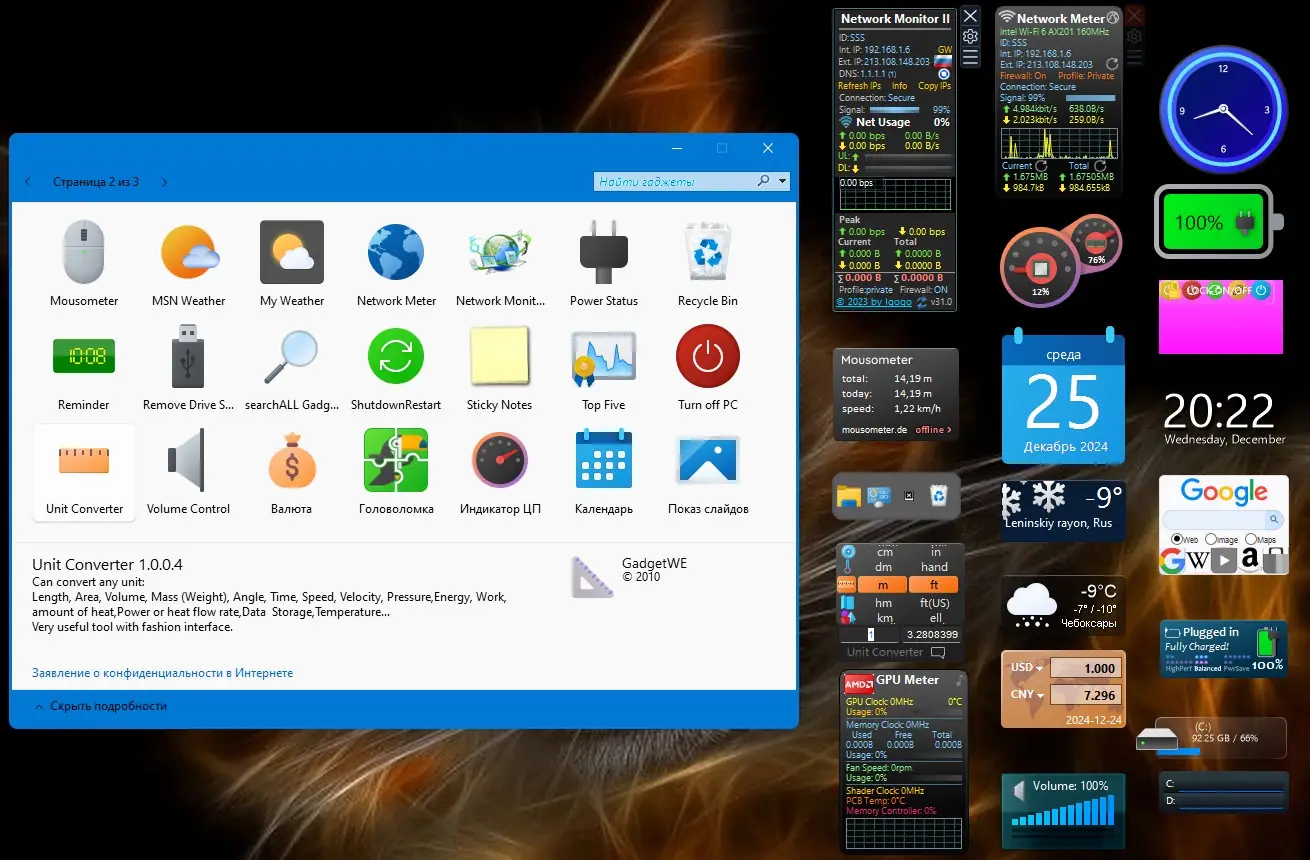Click the Найти гаджеты search field
Viewport: 1310px width, 860px height.
676,181
